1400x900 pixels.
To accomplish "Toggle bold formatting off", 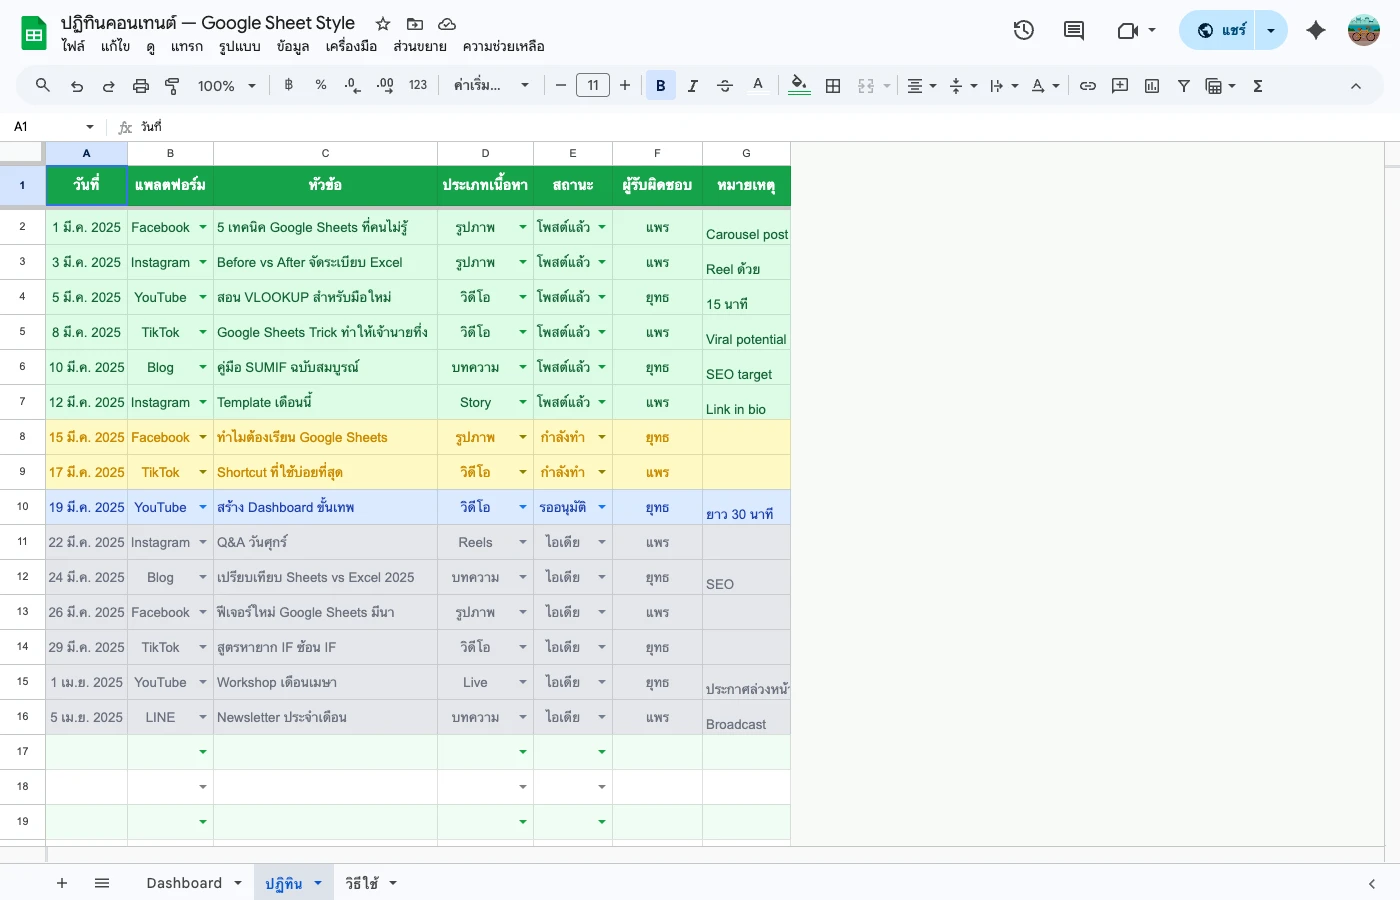I will (x=660, y=85).
